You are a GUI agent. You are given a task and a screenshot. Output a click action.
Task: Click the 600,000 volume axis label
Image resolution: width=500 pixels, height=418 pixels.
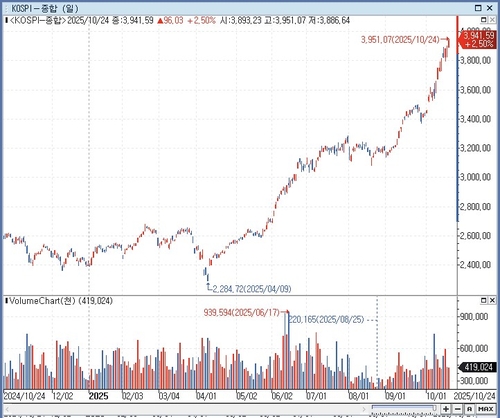475,348
